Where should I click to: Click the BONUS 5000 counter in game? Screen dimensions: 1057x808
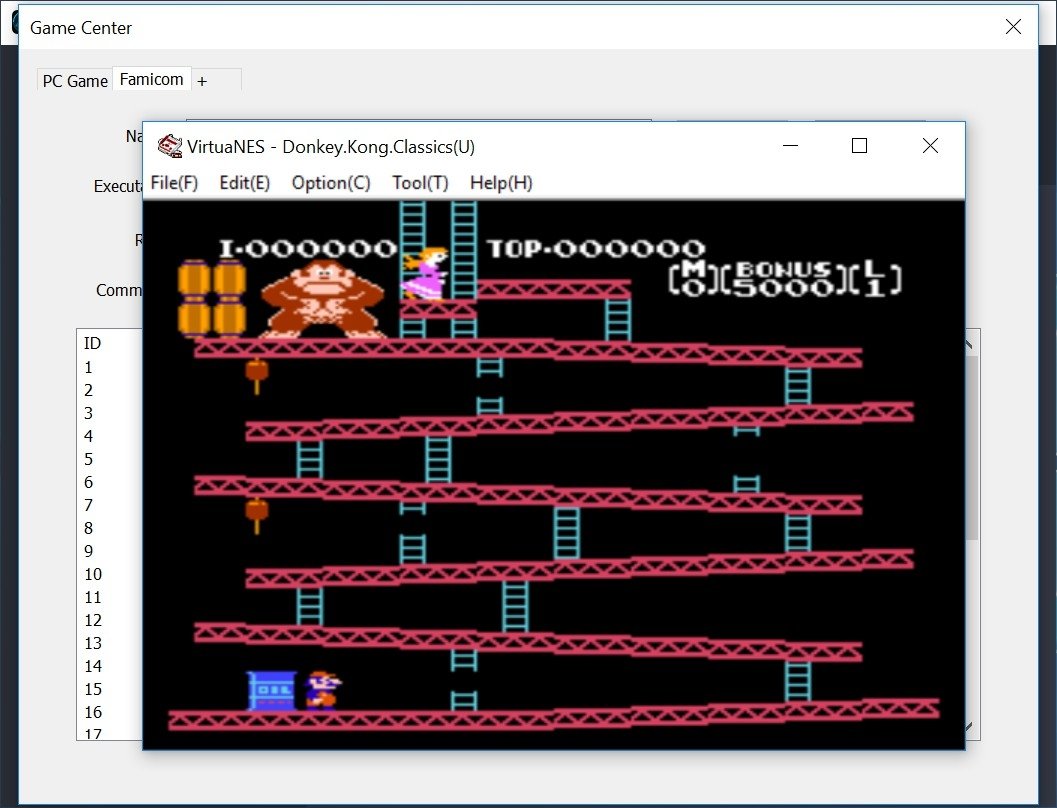pos(783,278)
